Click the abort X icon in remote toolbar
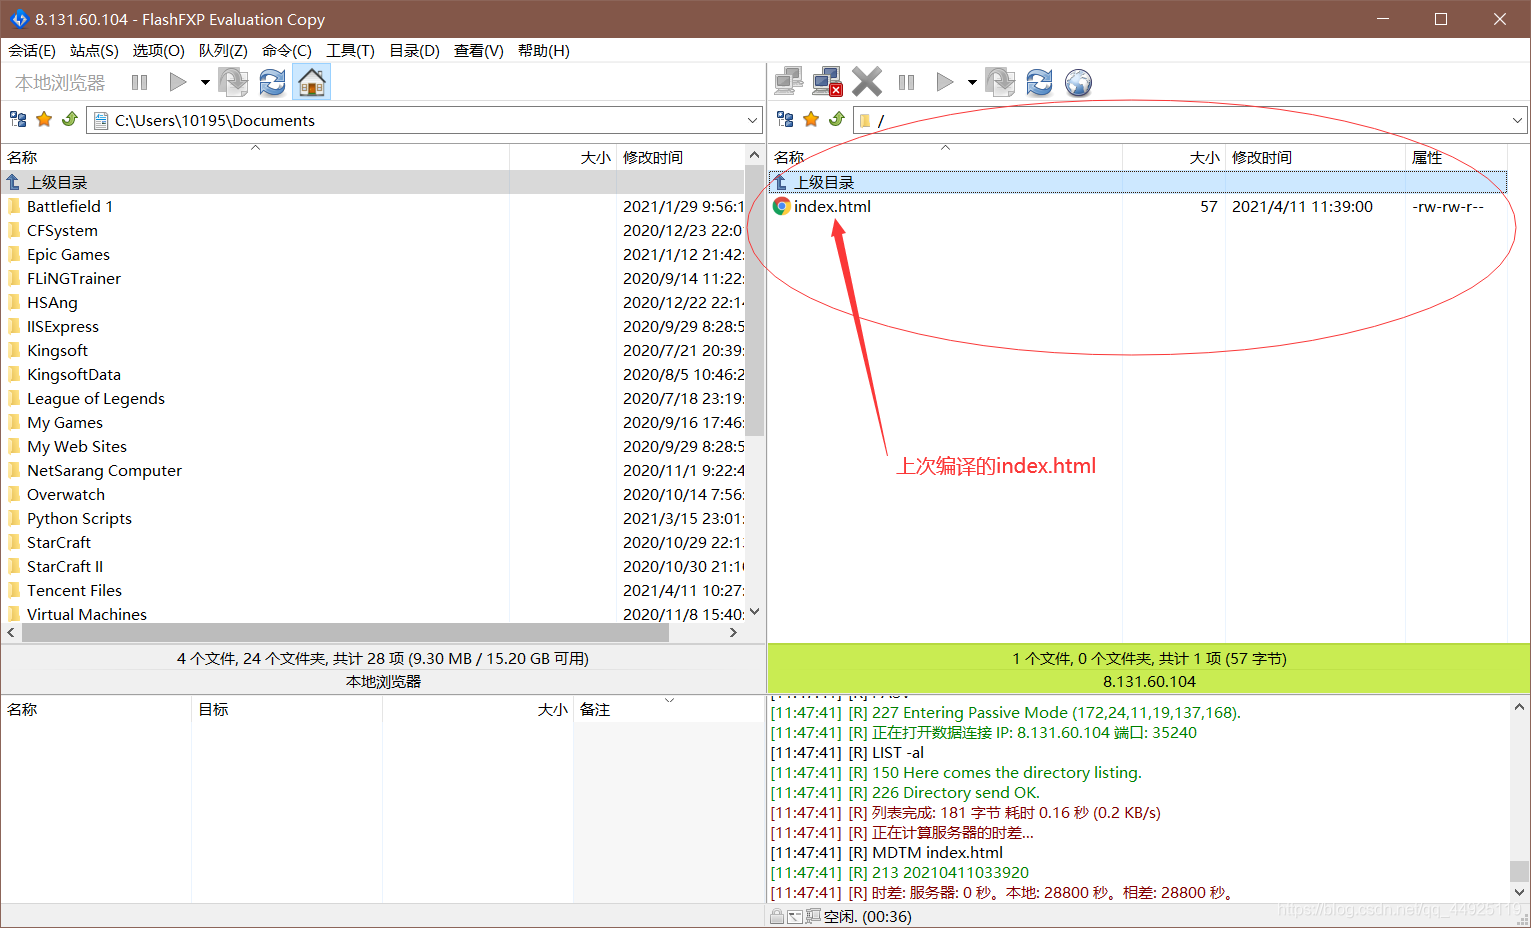Screen dimensions: 1531x928 [867, 82]
